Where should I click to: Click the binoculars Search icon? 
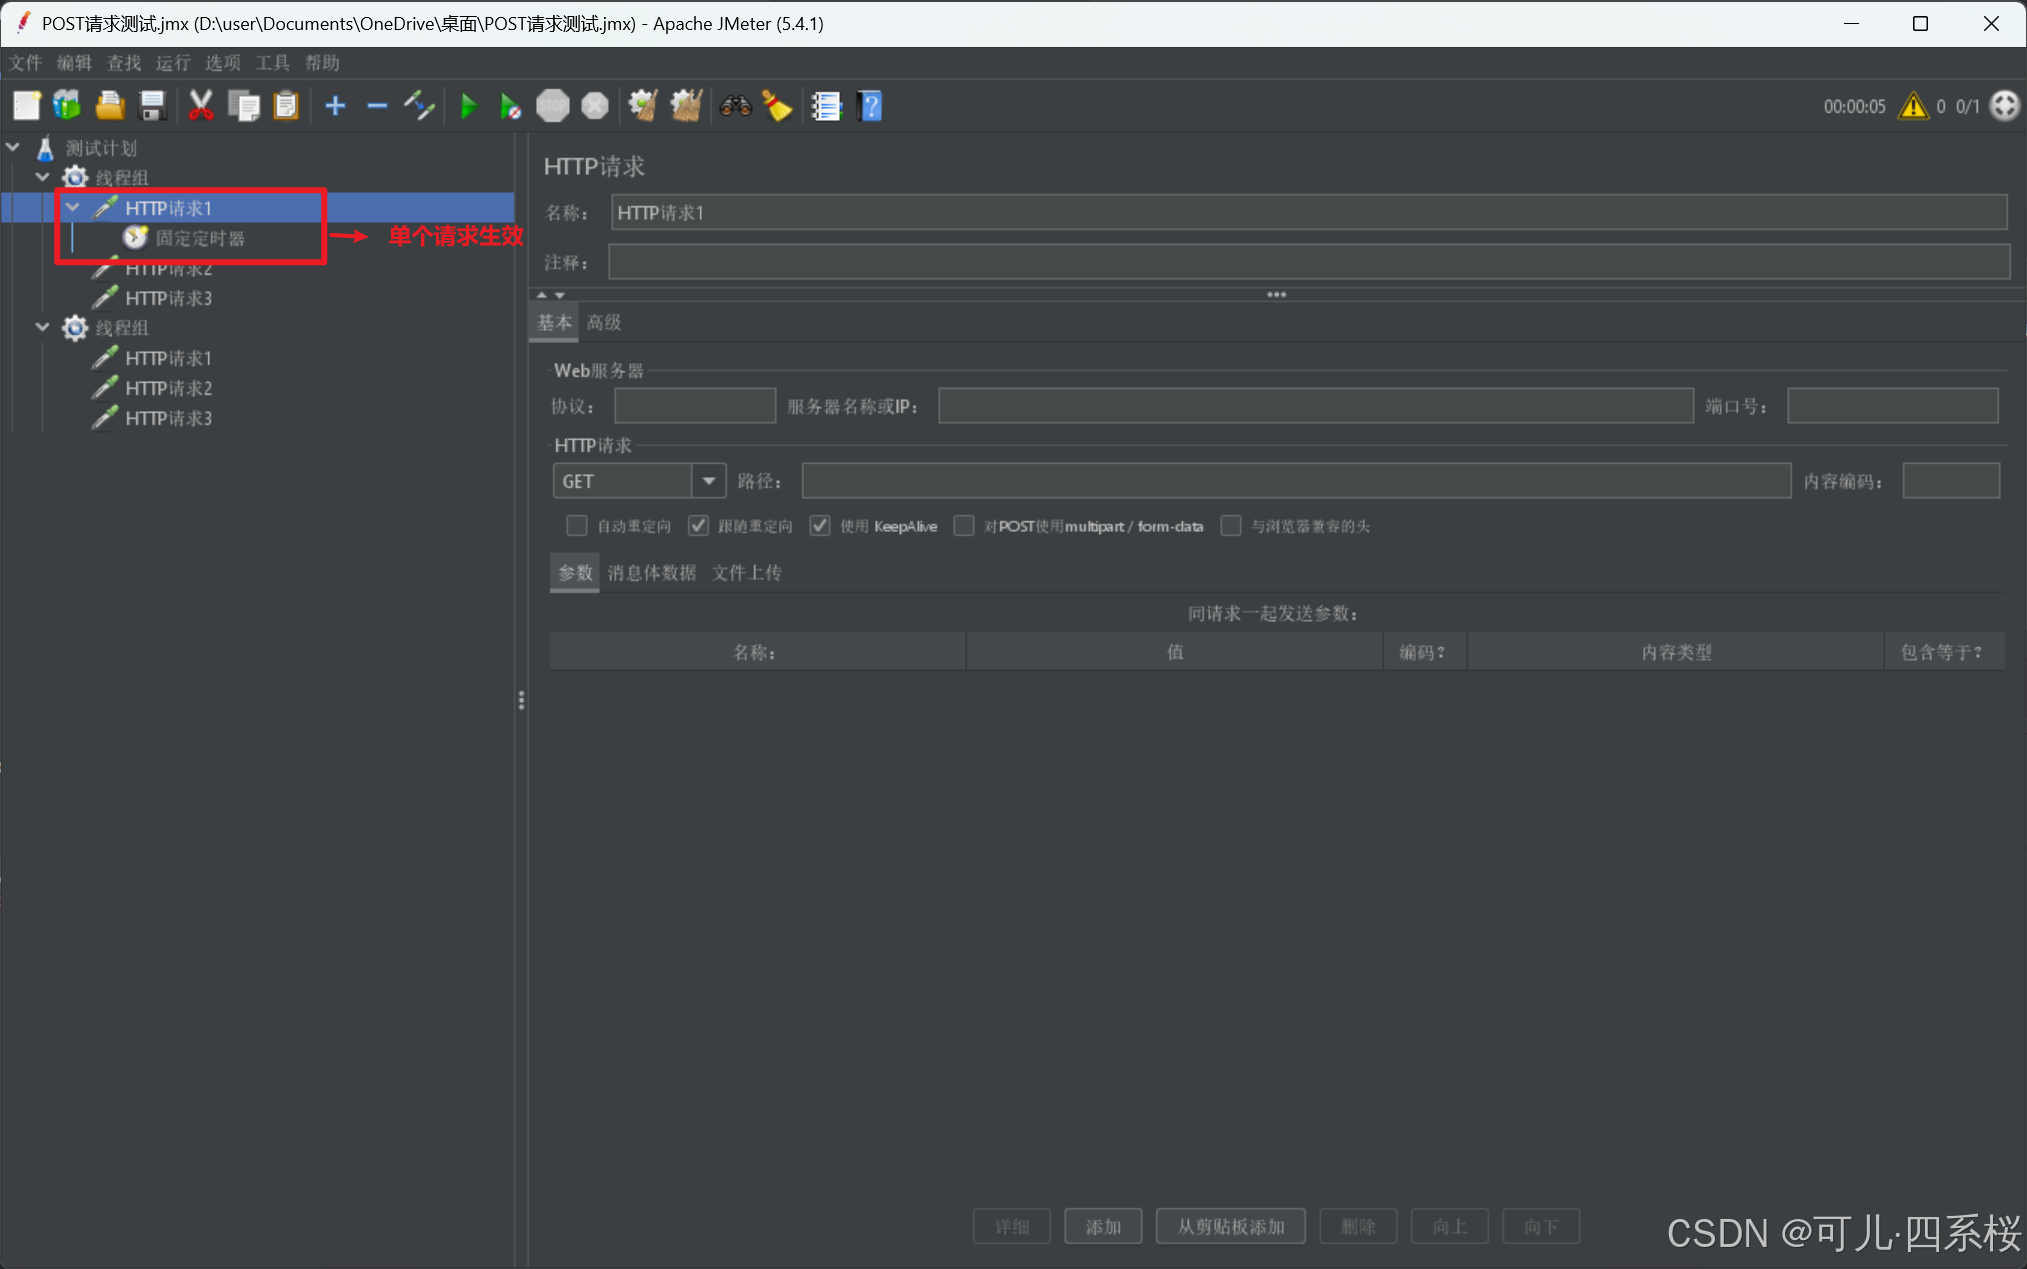[x=735, y=106]
